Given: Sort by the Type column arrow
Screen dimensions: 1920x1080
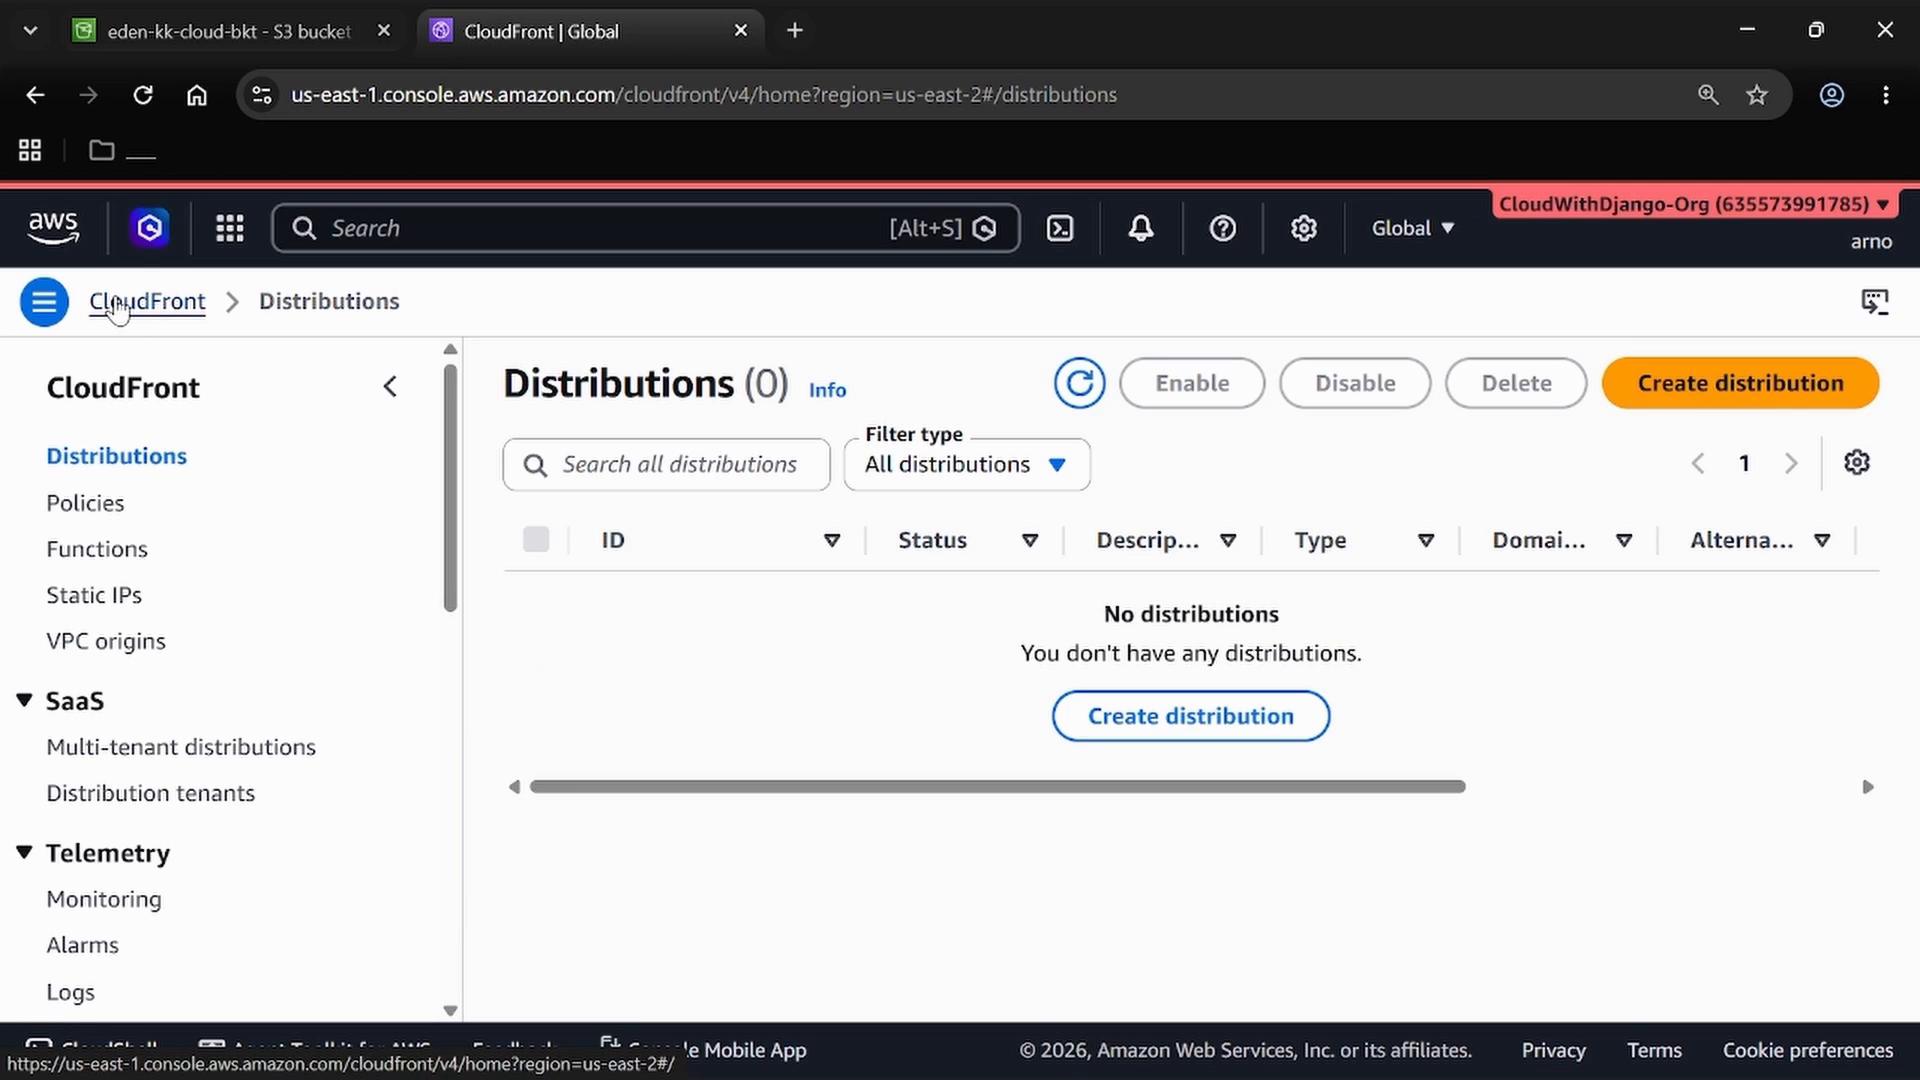Looking at the screenshot, I should (x=1426, y=541).
